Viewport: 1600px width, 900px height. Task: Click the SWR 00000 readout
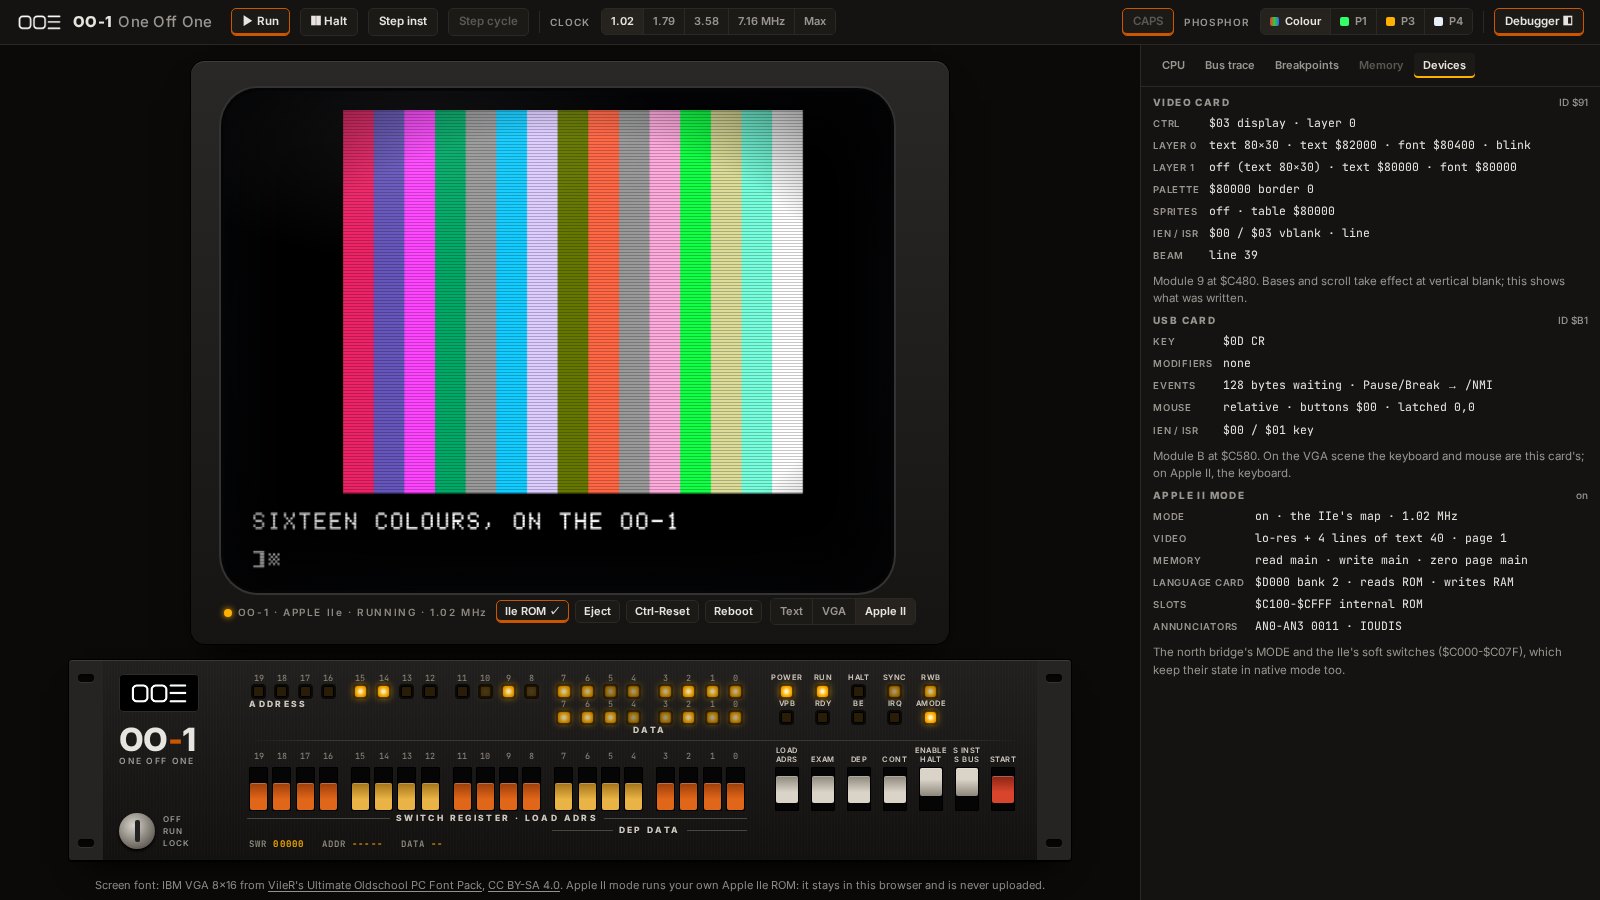[x=276, y=844]
